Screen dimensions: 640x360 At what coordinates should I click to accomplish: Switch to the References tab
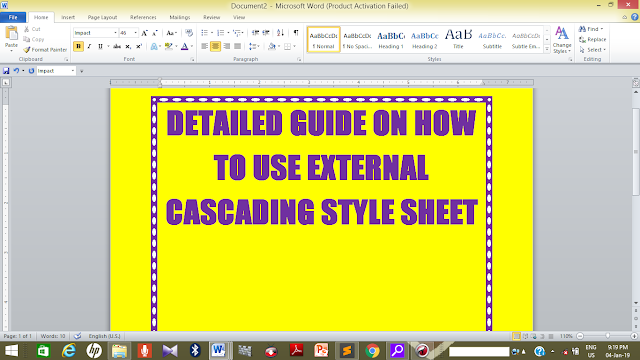143,17
